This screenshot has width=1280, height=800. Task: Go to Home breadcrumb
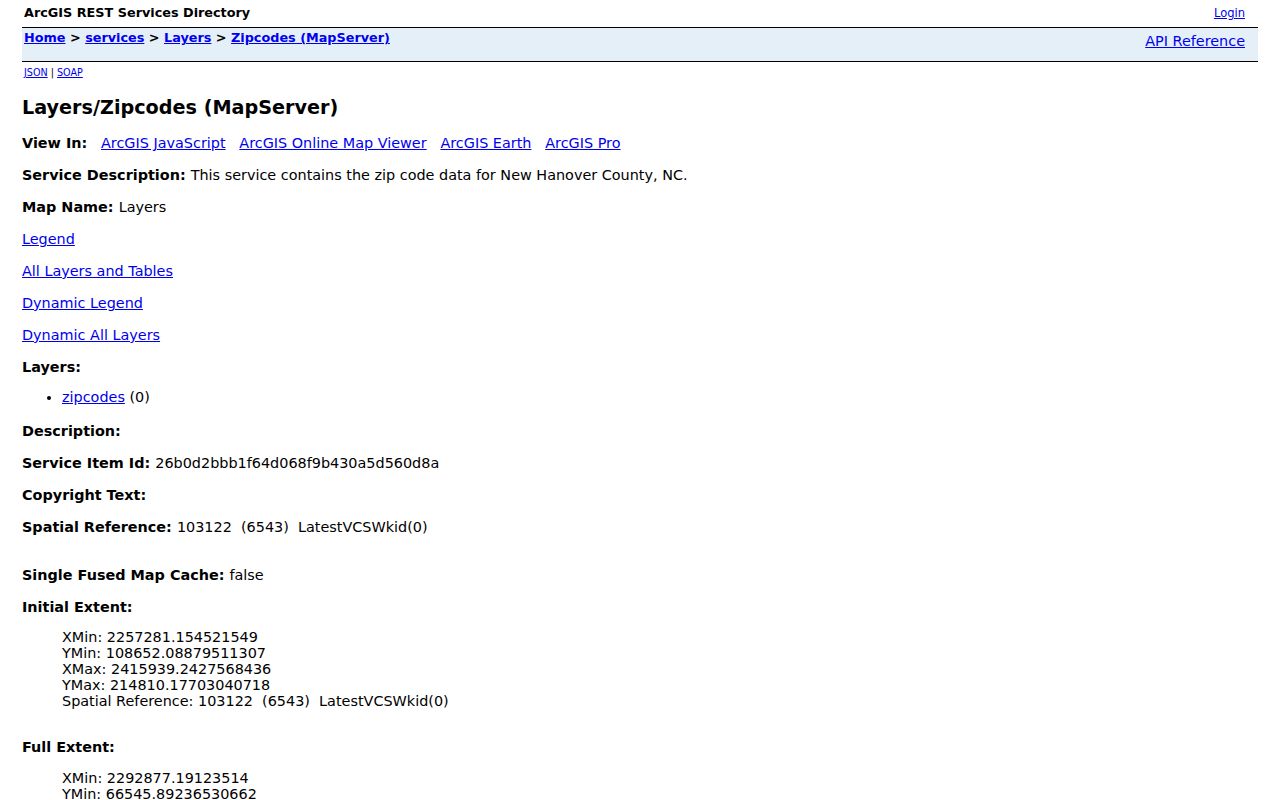click(45, 38)
